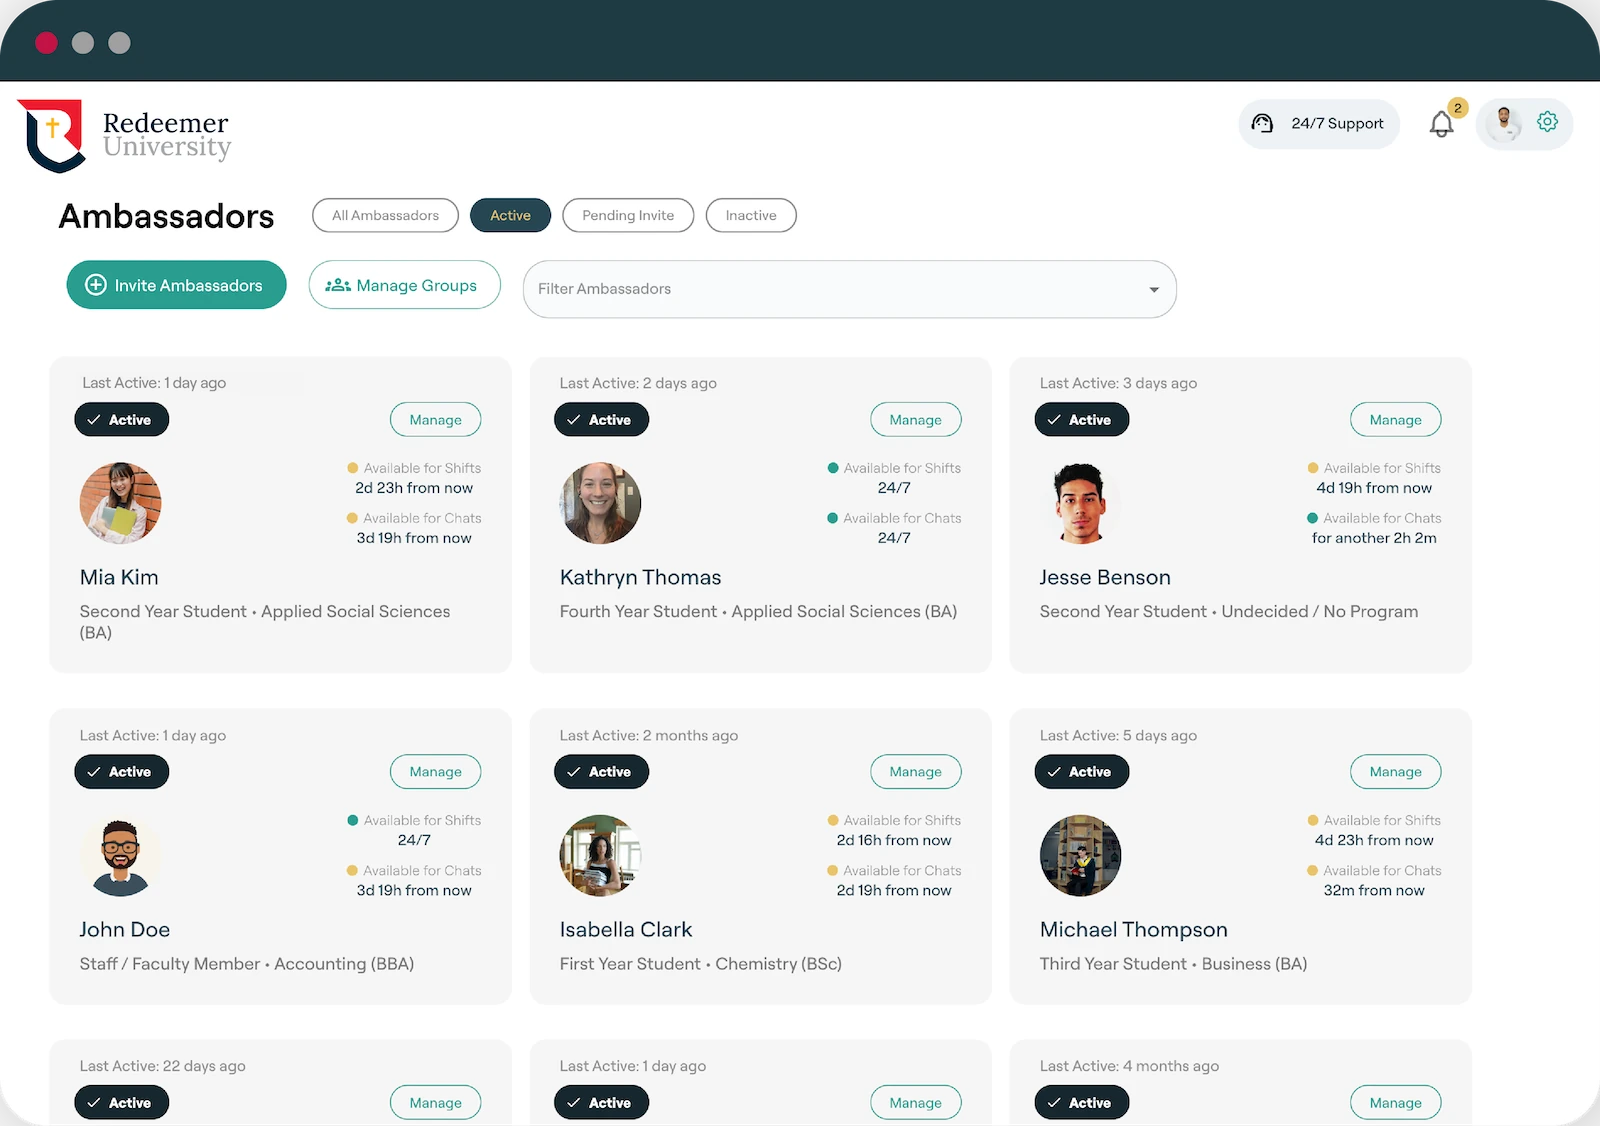Select the All Ambassadors tab
The height and width of the screenshot is (1126, 1600).
click(x=385, y=215)
